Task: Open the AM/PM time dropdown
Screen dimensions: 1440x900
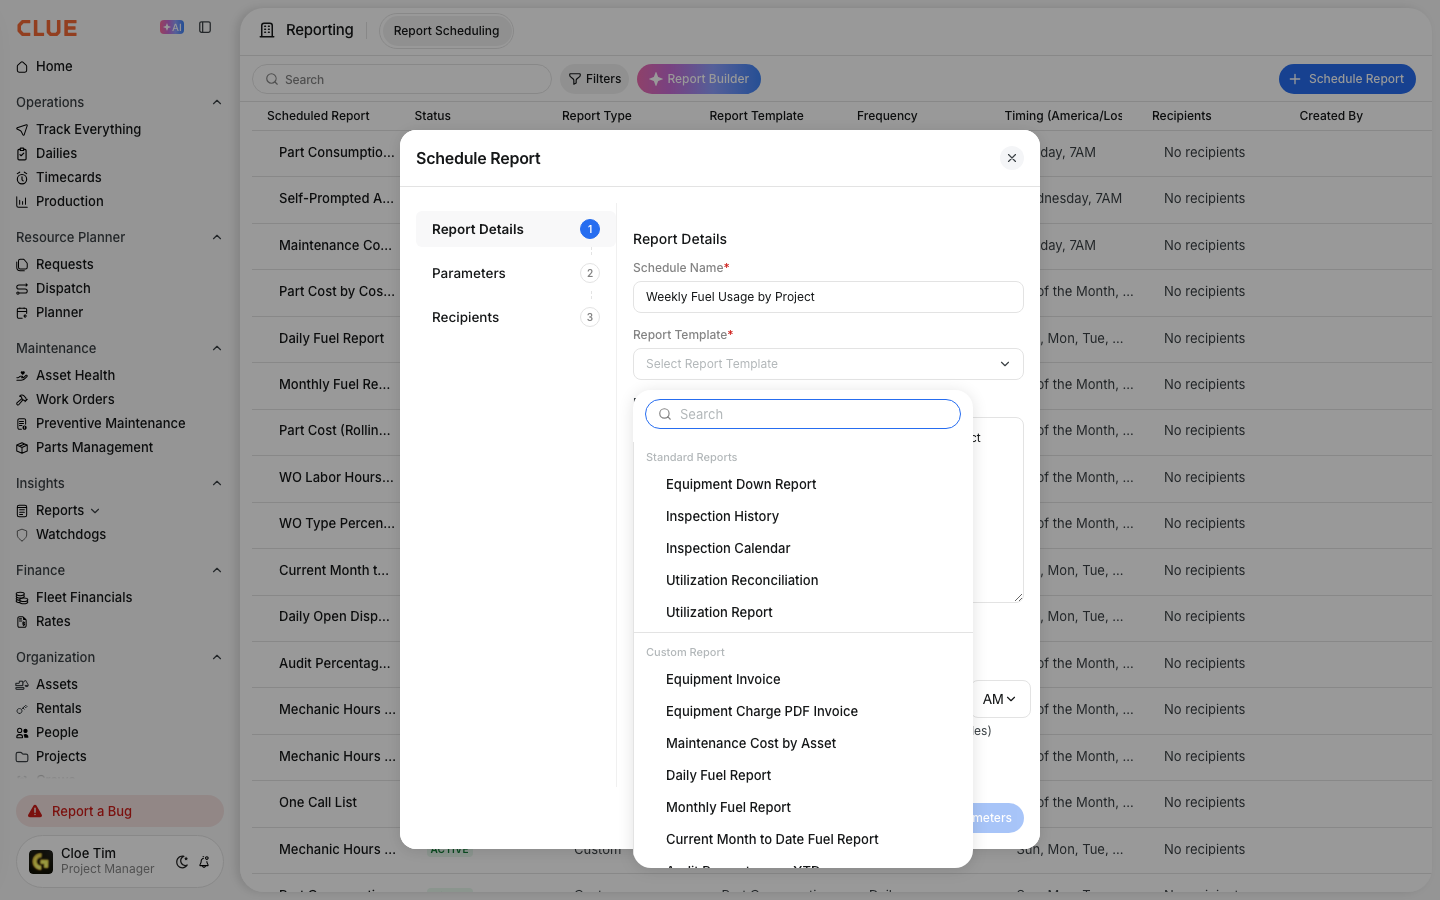Action: (999, 700)
